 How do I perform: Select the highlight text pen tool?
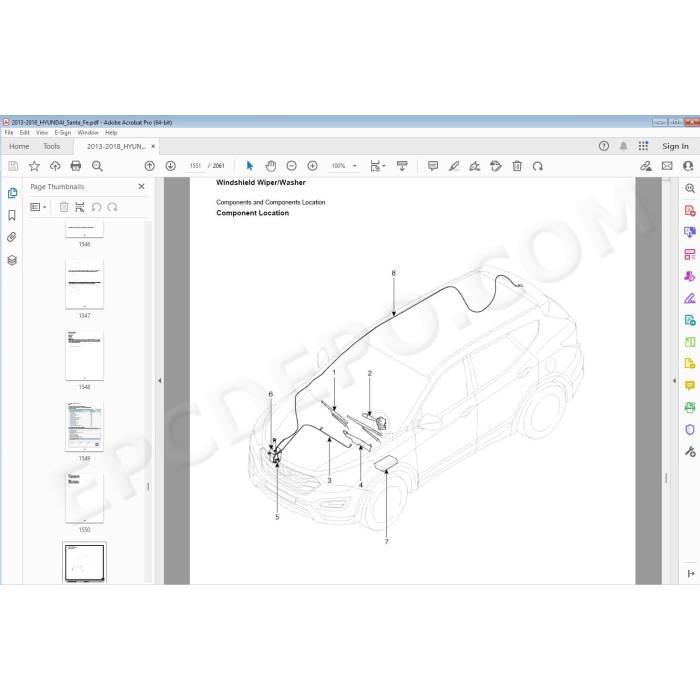pyautogui.click(x=454, y=166)
